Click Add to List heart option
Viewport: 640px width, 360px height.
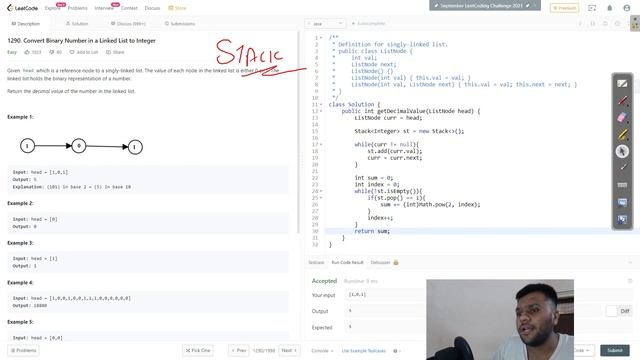[84, 52]
